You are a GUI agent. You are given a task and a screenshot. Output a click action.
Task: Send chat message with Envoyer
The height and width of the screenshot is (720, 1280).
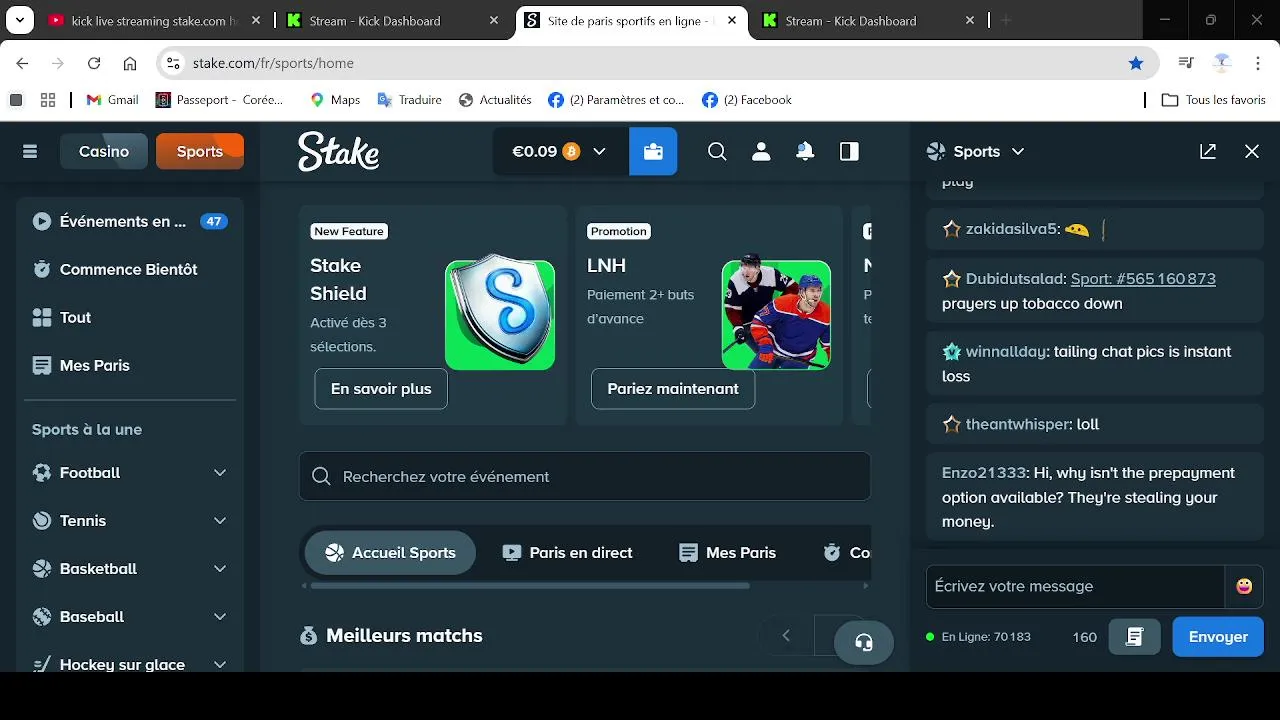(1218, 636)
